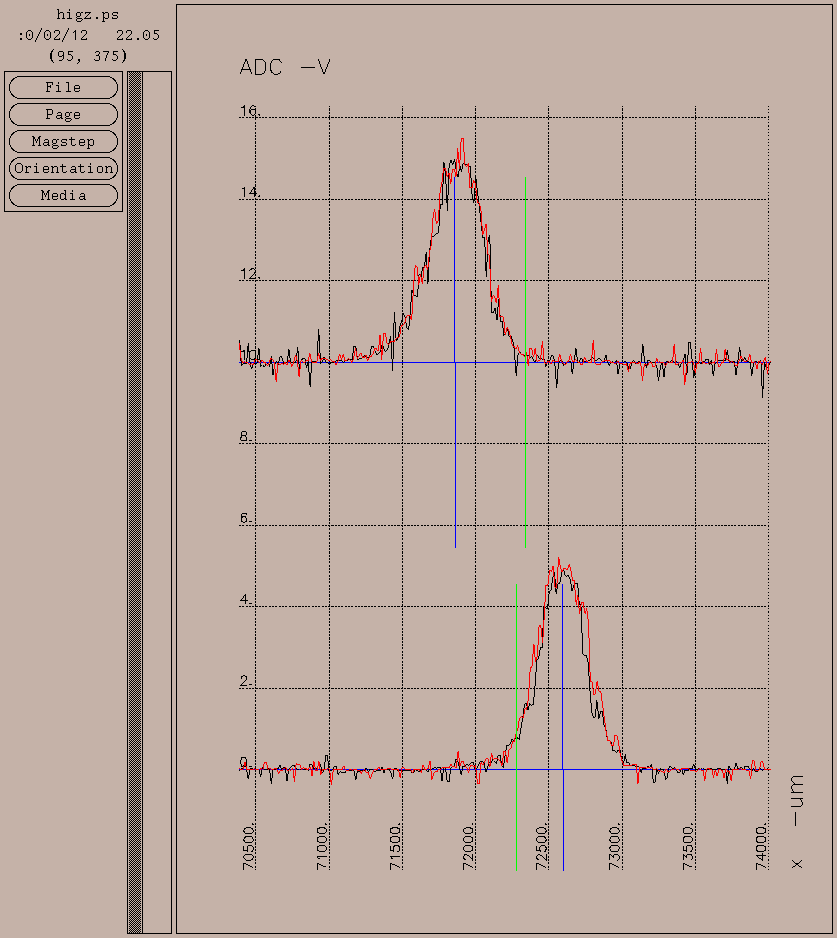This screenshot has width=837, height=938.
Task: Click the 16 y-axis tick label
Action: click(248, 111)
